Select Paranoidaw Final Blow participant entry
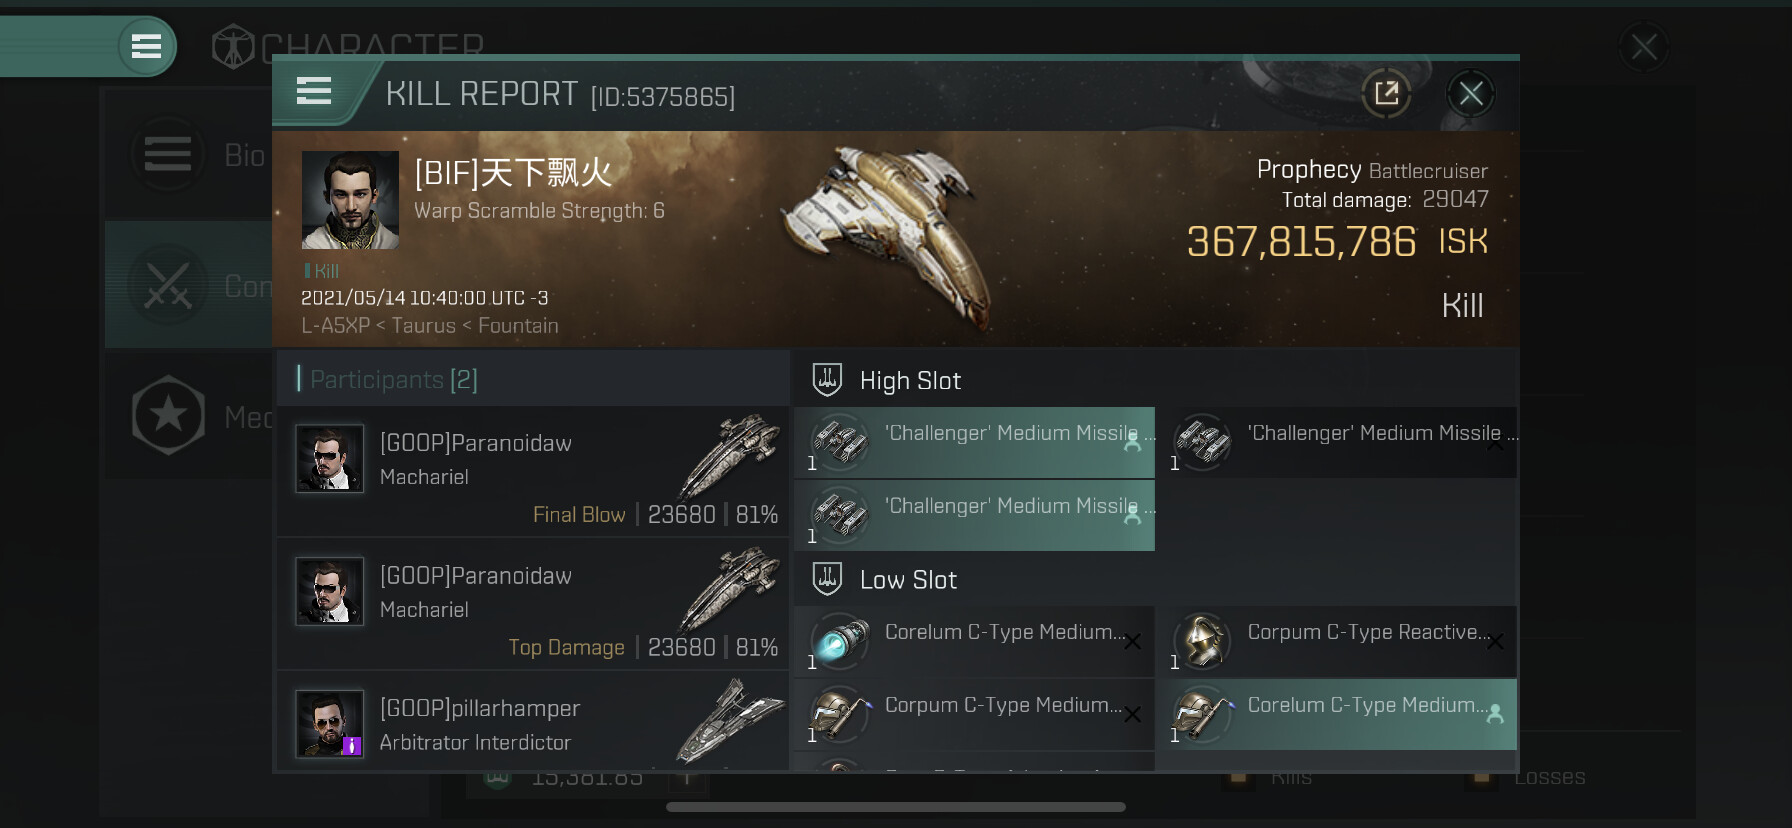The width and height of the screenshot is (1792, 828). [532, 472]
